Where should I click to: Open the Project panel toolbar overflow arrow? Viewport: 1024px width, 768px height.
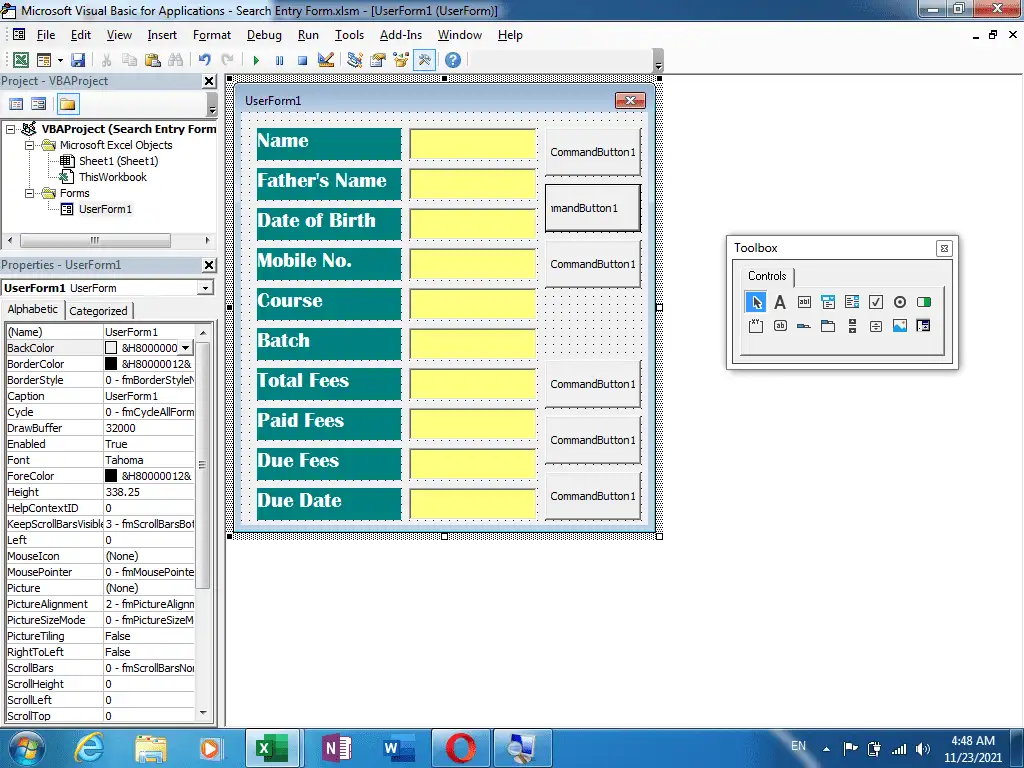pyautogui.click(x=212, y=104)
